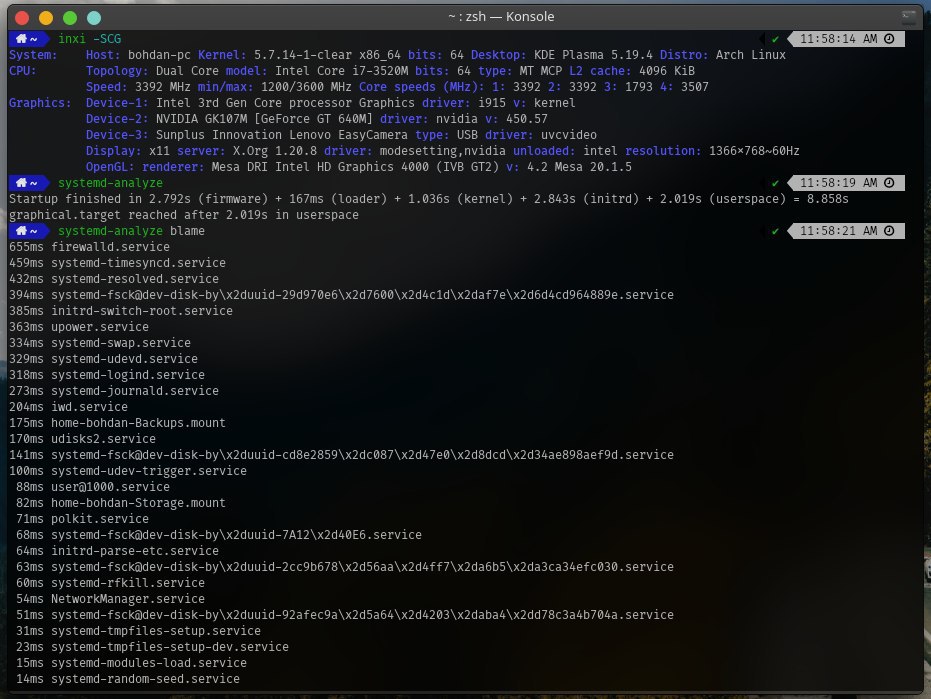Screen dimensions: 931x699
Task: Click the 'initrd-switch-root.service' line
Action: [x=121, y=311]
